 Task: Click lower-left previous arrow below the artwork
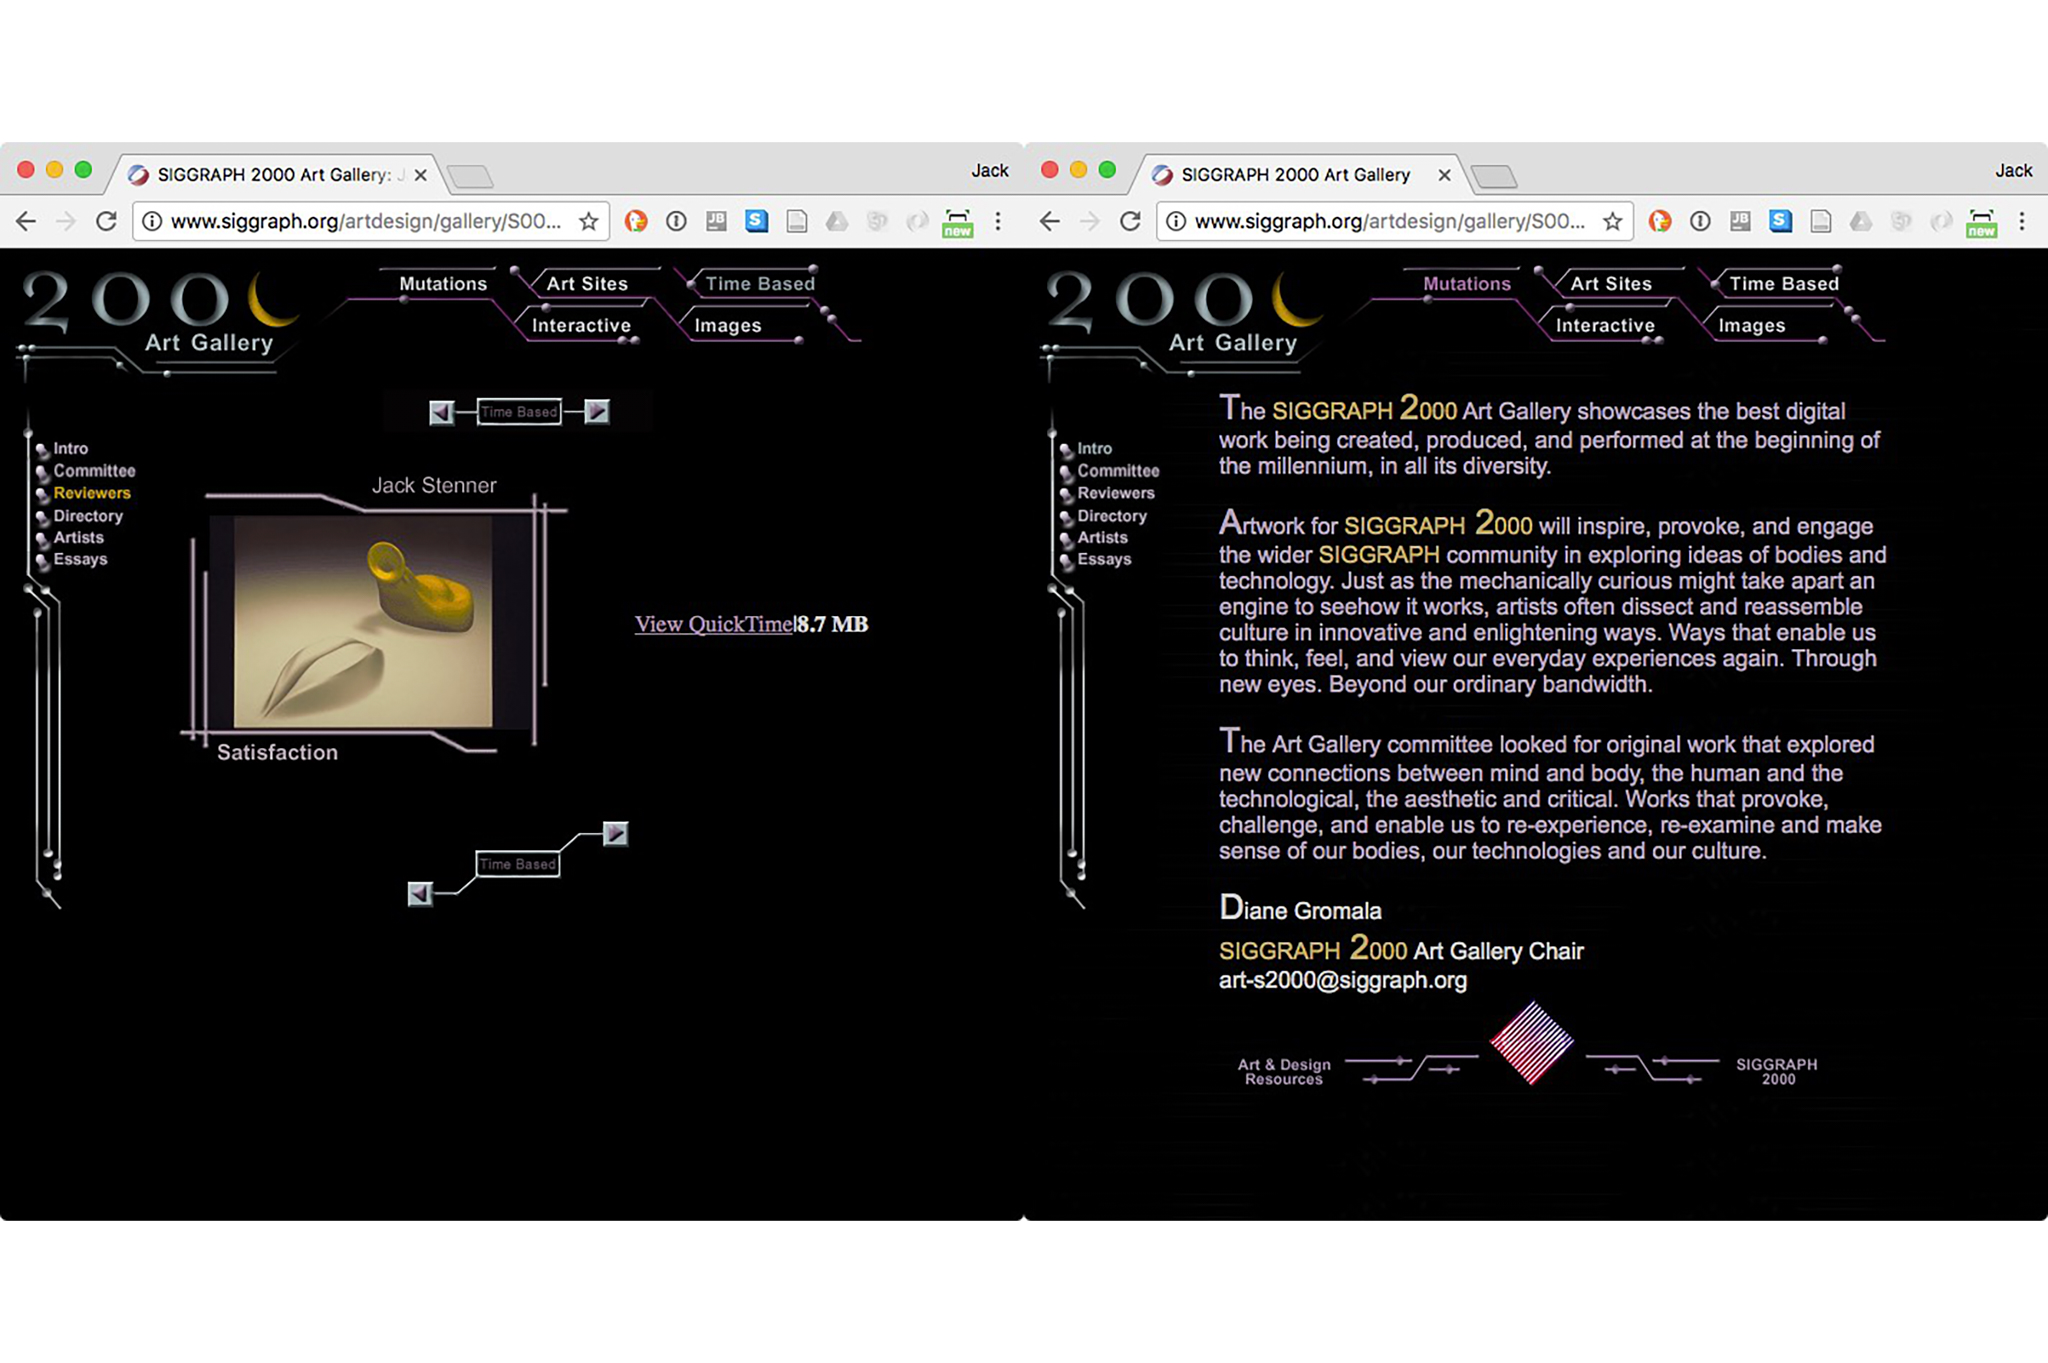(x=420, y=893)
